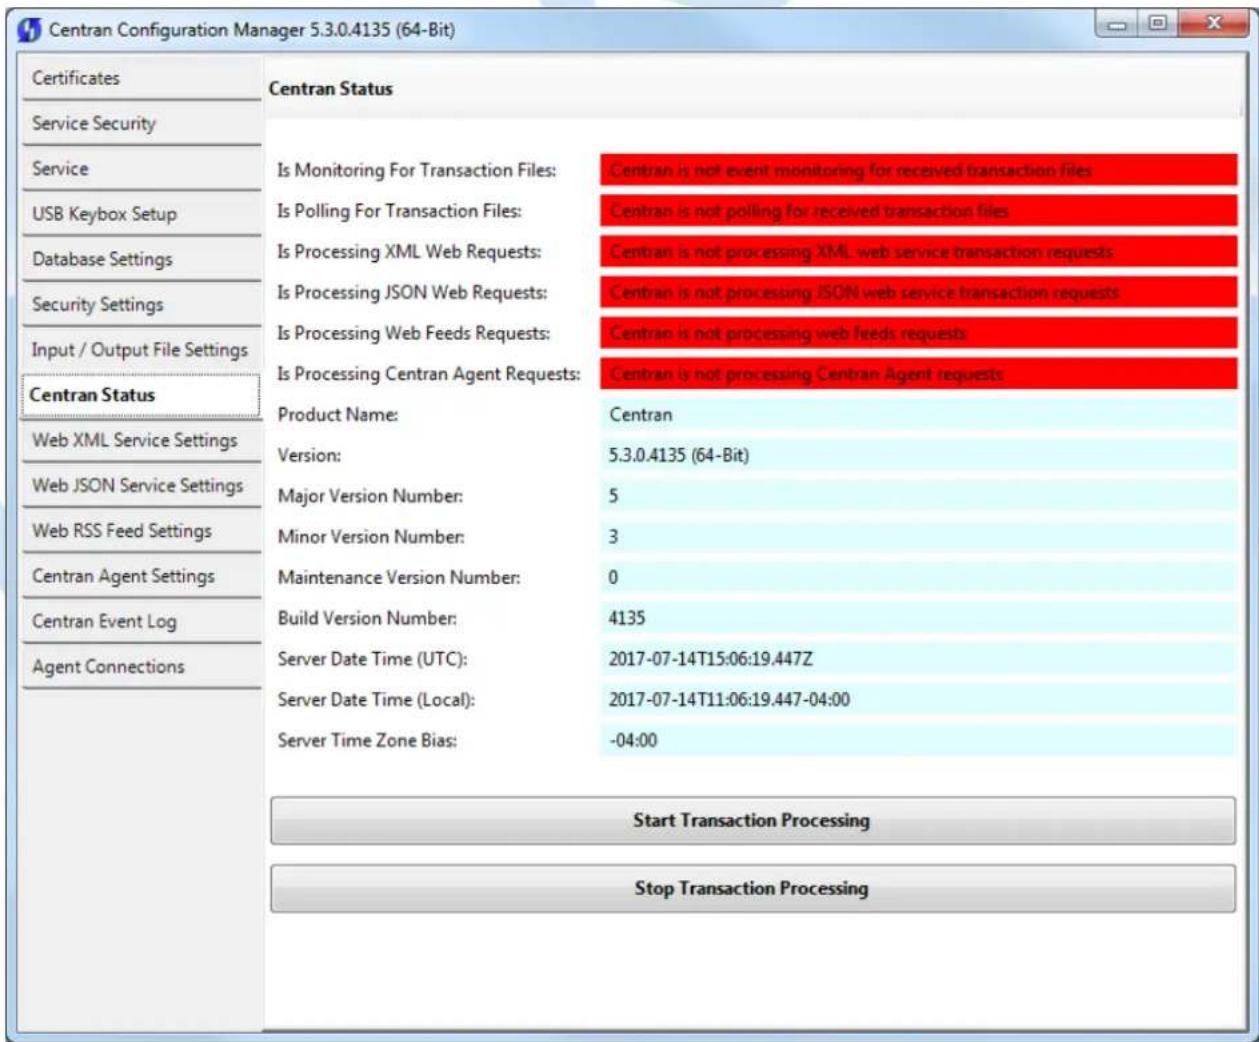This screenshot has width=1259, height=1042.
Task: Maximize the Centran Configuration Manager window
Action: [x=1158, y=24]
